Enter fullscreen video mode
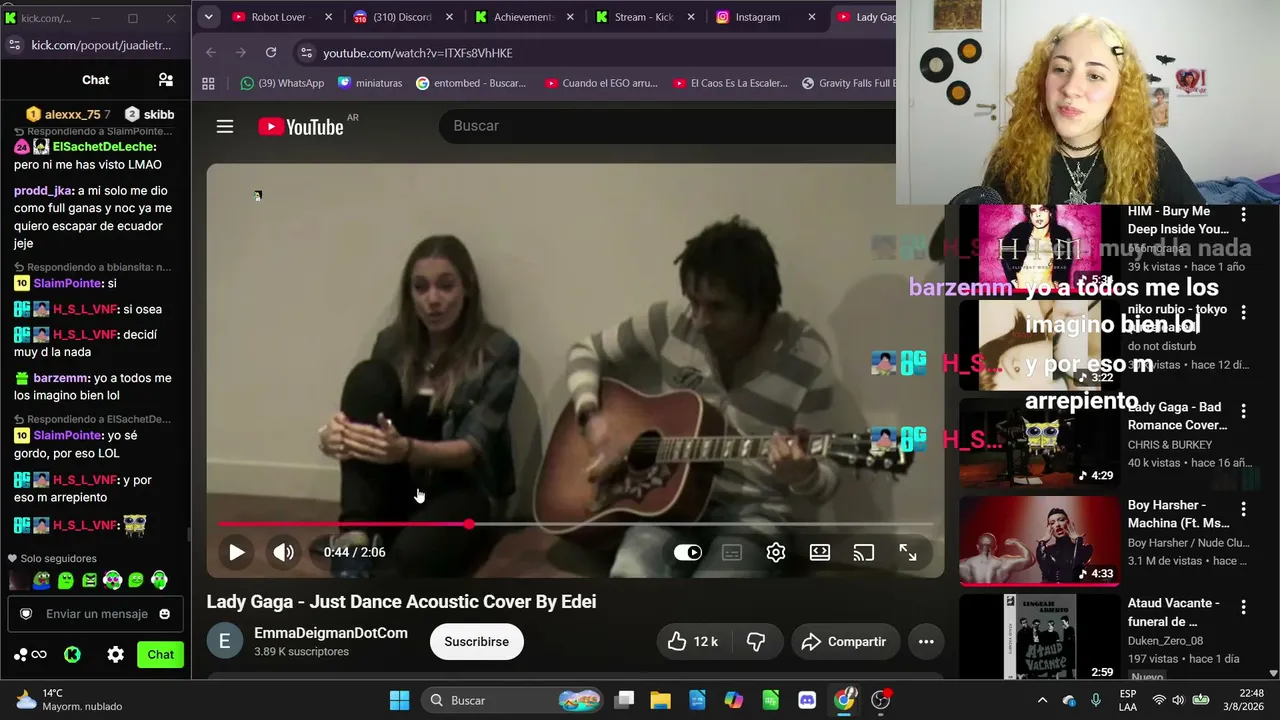1280x720 pixels. (x=908, y=552)
